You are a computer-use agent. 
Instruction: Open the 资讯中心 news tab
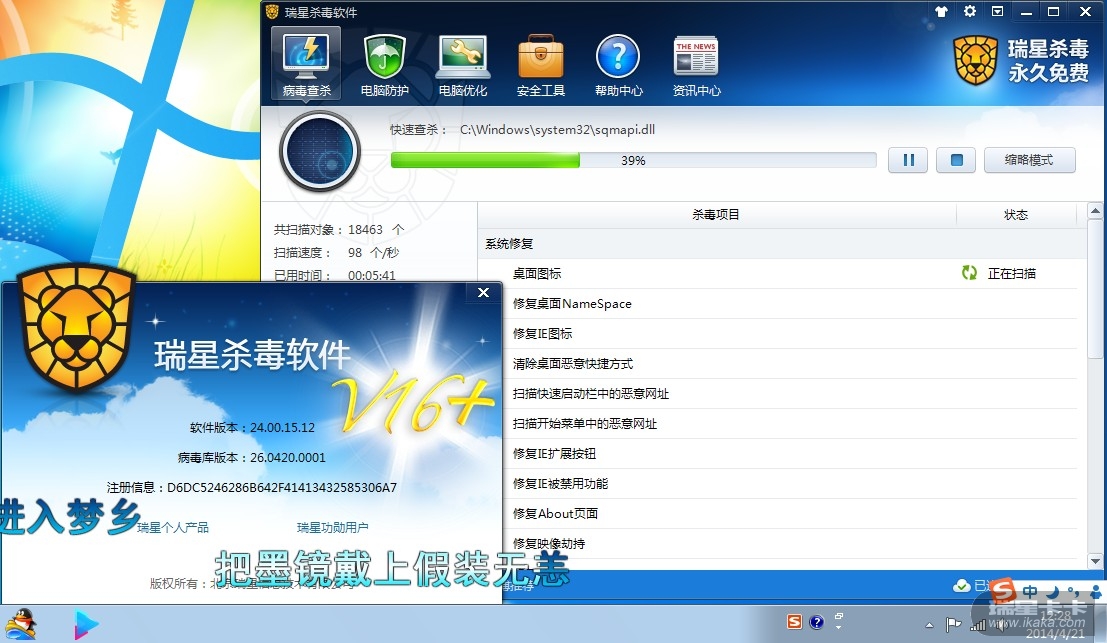coord(696,64)
